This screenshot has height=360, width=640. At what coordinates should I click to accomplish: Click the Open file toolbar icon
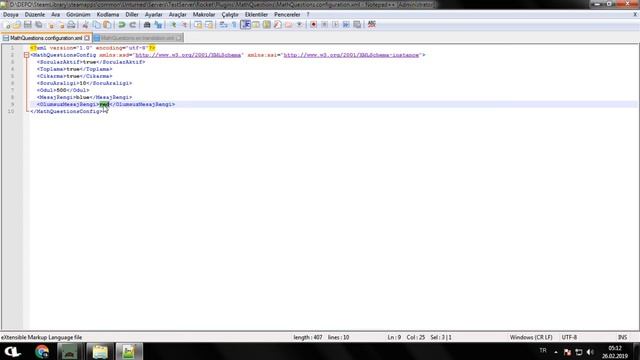tap(17, 25)
